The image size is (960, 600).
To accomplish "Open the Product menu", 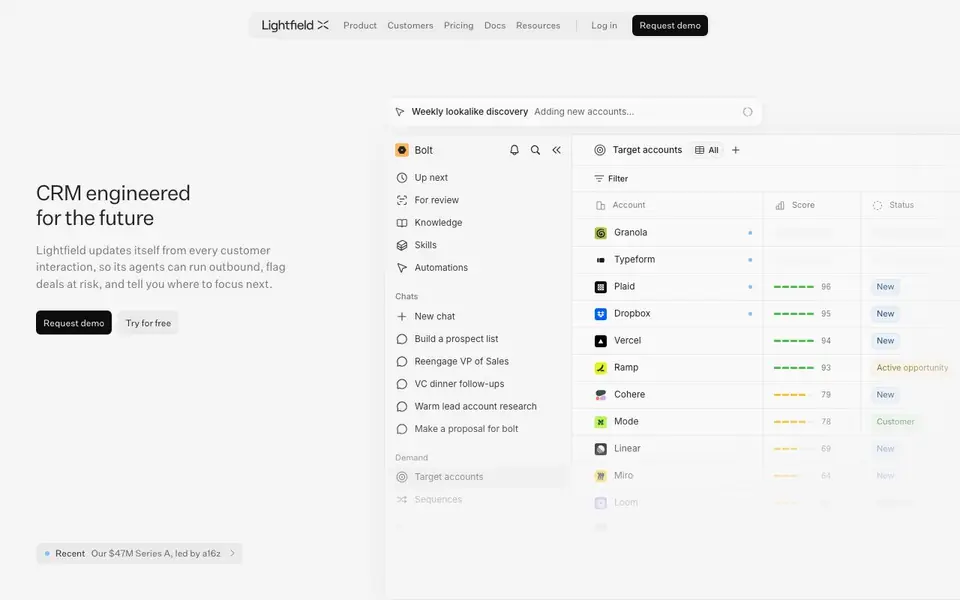I will (360, 26).
